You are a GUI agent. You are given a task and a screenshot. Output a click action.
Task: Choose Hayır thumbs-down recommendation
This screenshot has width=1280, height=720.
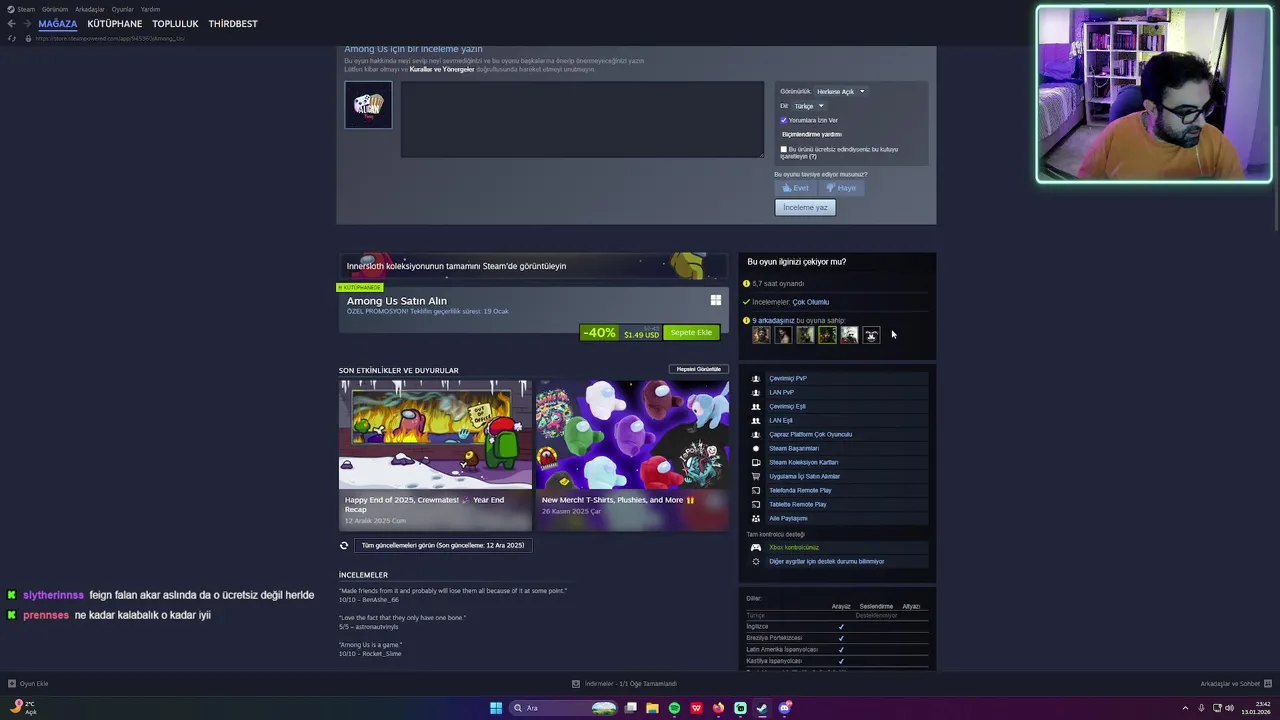pos(841,188)
